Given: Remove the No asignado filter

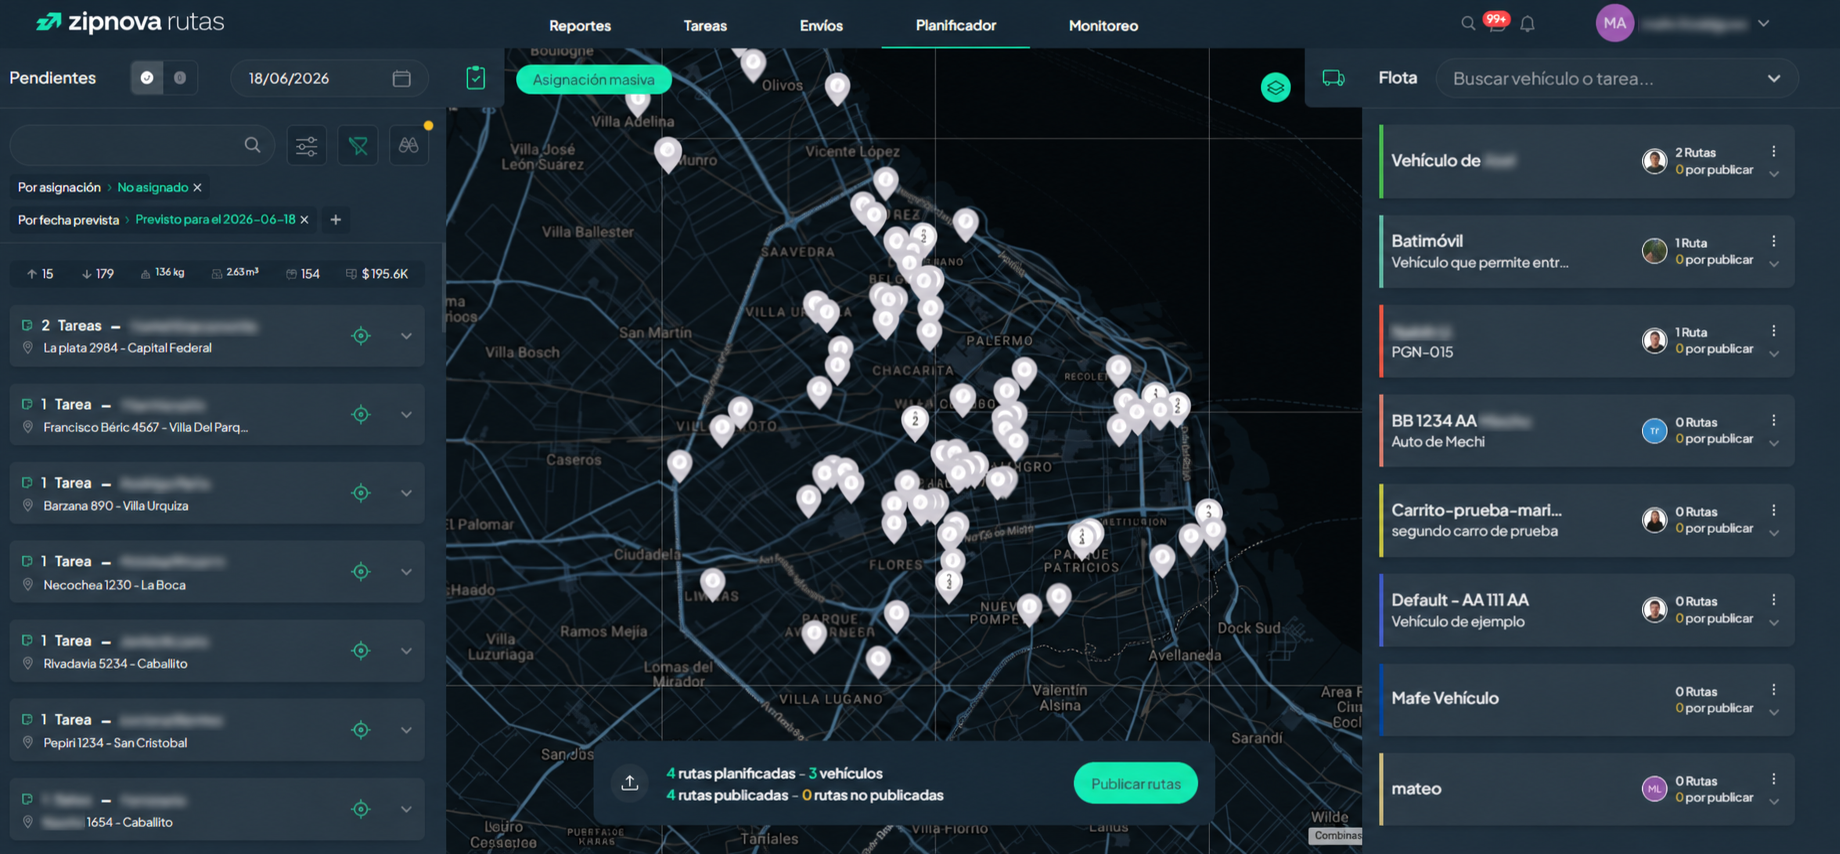Looking at the screenshot, I should tap(198, 188).
